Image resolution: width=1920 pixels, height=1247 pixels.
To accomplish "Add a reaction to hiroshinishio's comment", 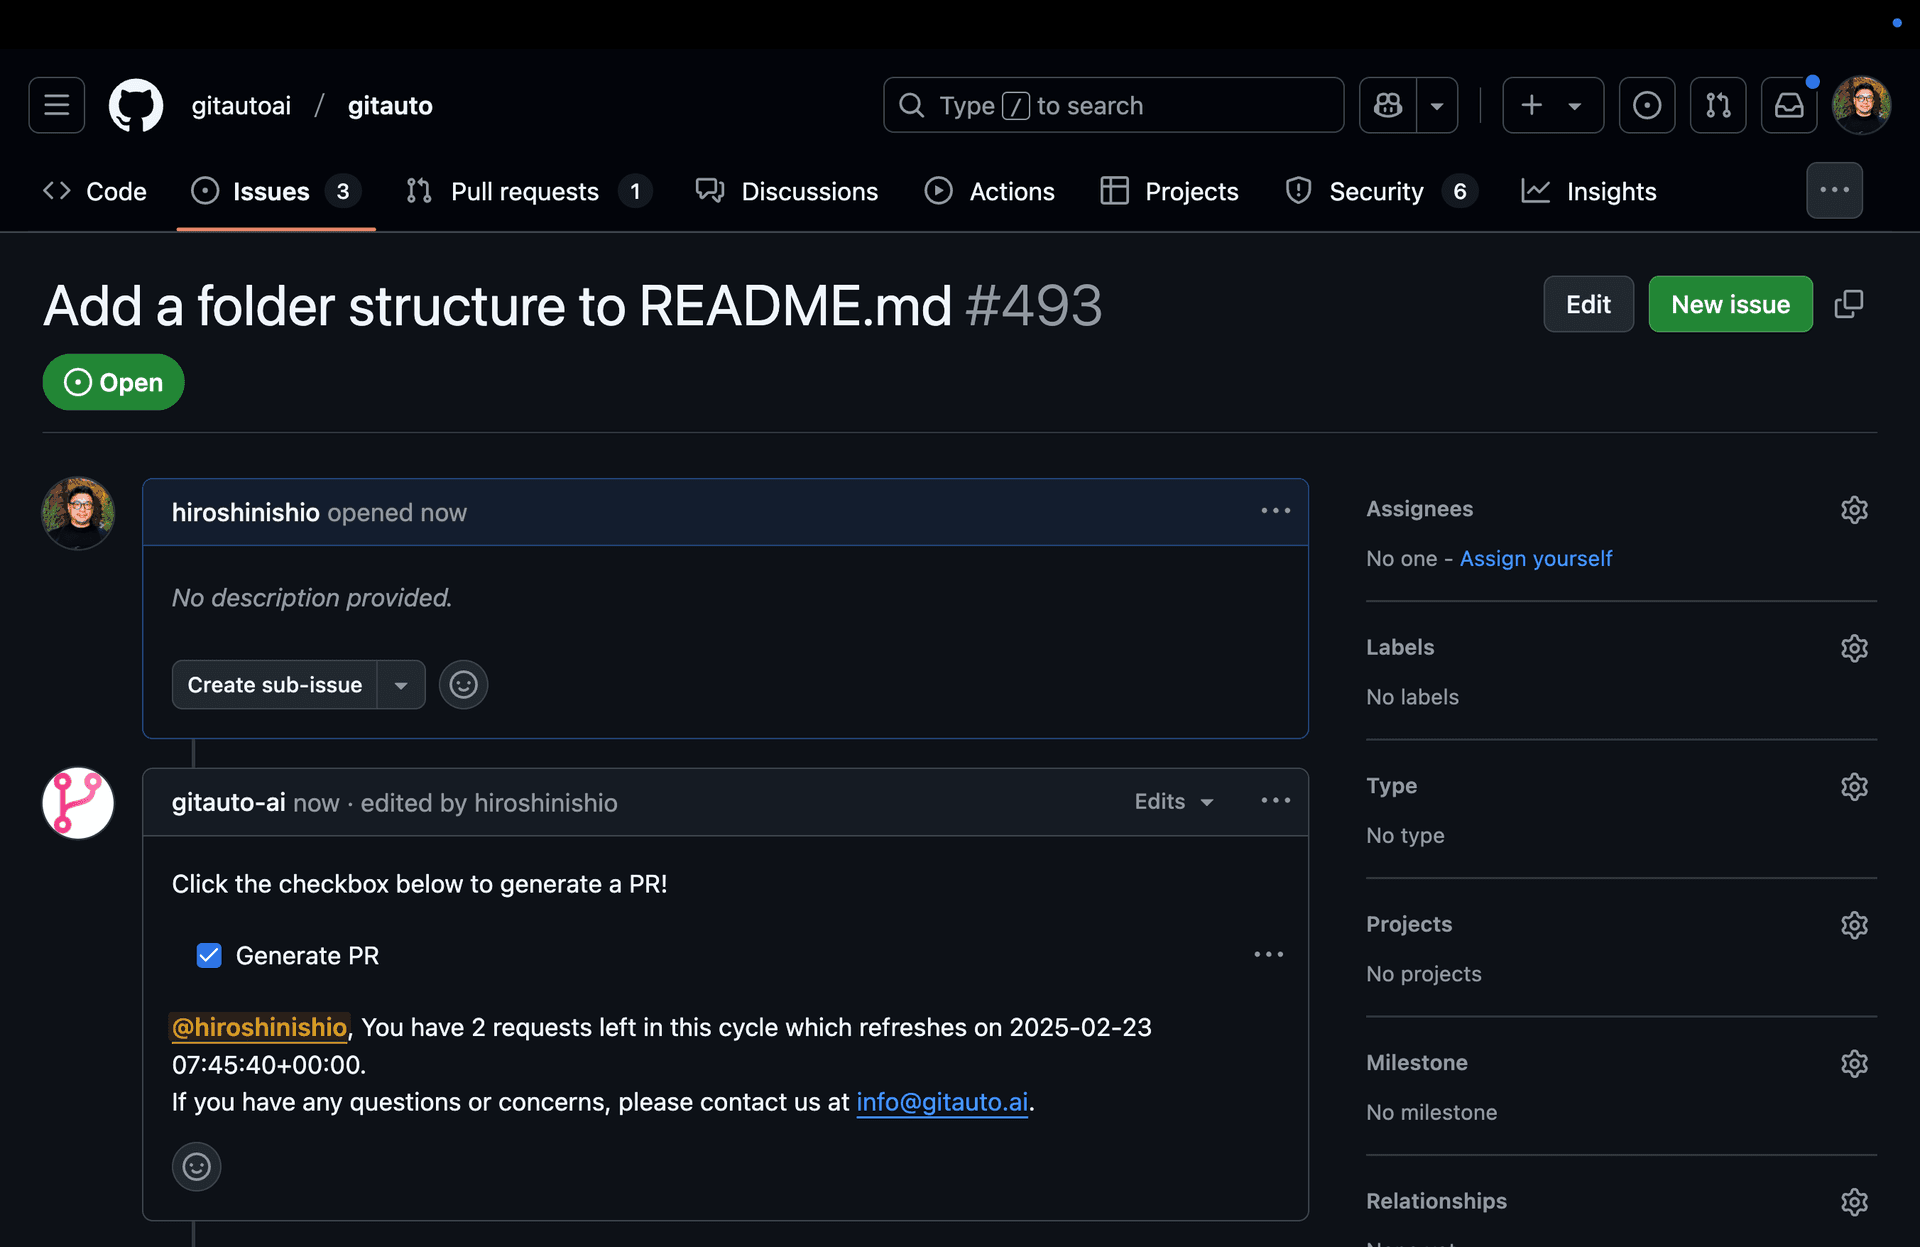I will tap(463, 684).
